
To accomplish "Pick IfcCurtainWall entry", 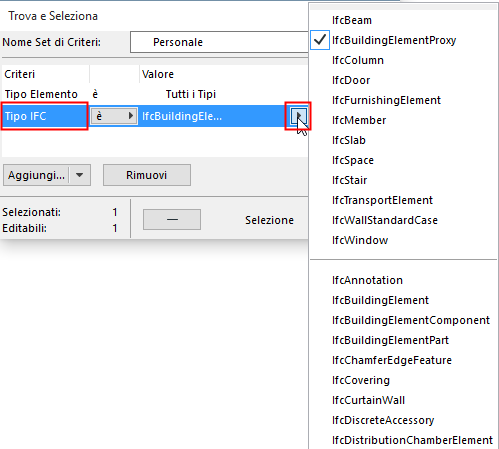I will click(403, 400).
